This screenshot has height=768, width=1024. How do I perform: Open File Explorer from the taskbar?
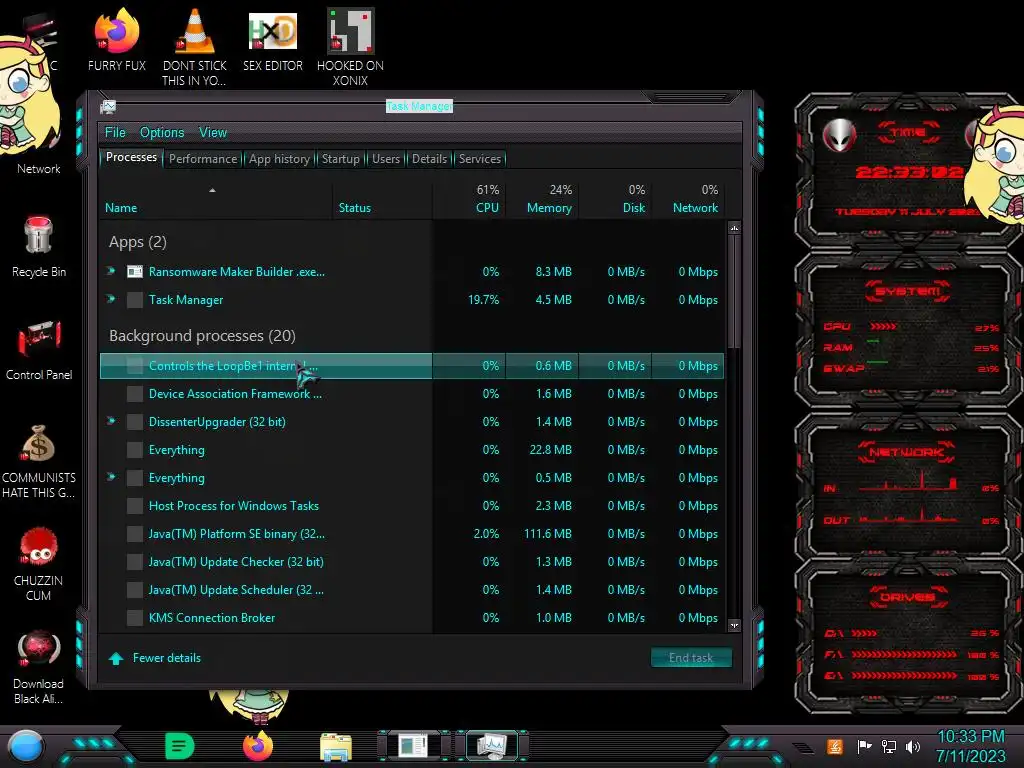click(x=336, y=746)
